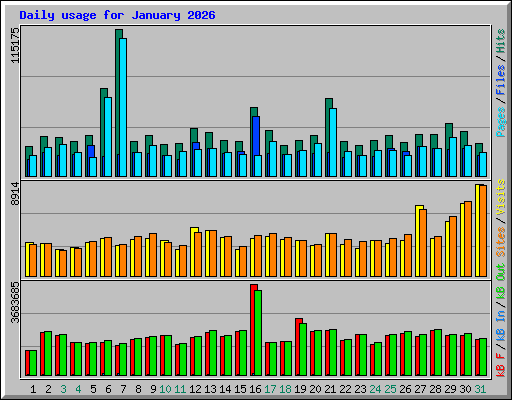Click the 'Files' legend label

pyautogui.click(x=501, y=80)
